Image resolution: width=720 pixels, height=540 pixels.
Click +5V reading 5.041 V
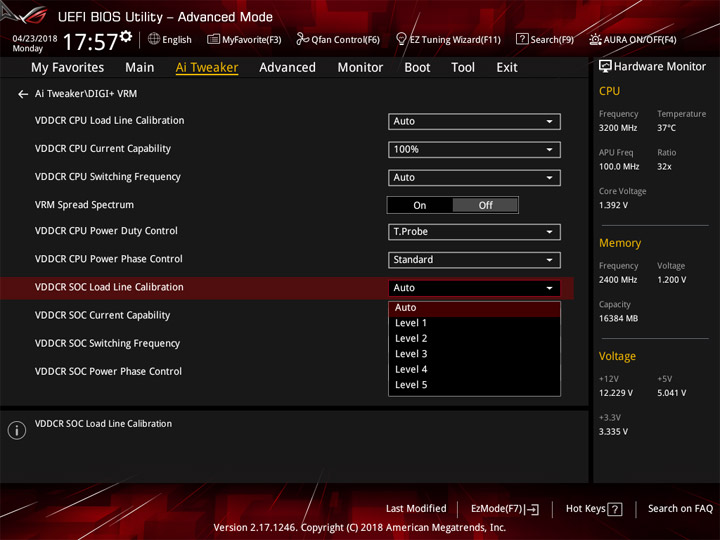[672, 393]
